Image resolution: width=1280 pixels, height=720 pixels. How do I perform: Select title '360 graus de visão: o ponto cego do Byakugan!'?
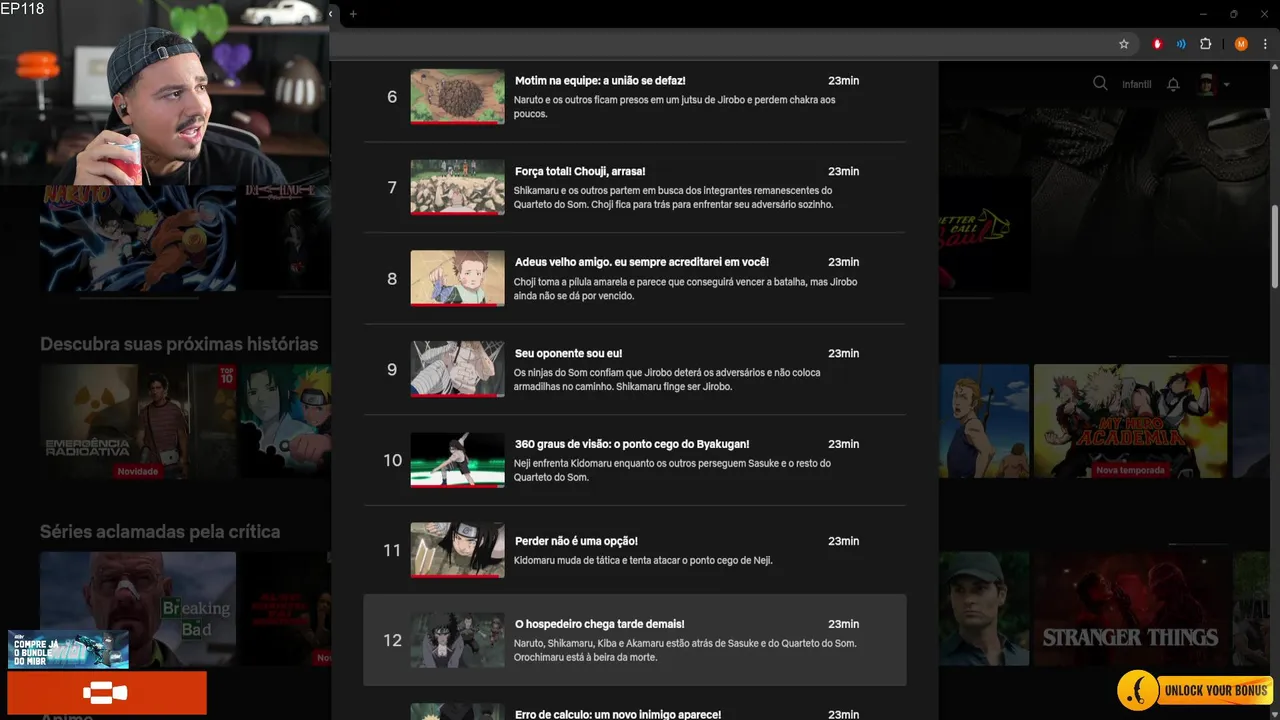[632, 444]
